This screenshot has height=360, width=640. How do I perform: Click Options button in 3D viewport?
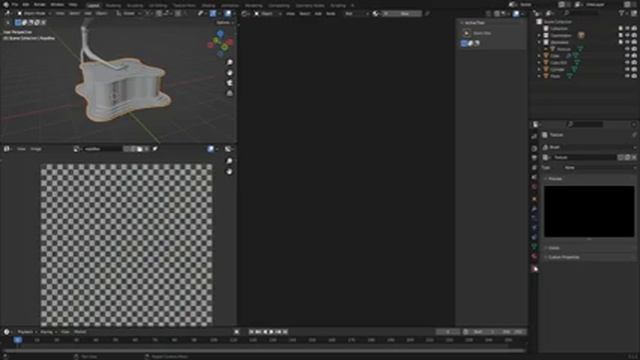pos(224,22)
